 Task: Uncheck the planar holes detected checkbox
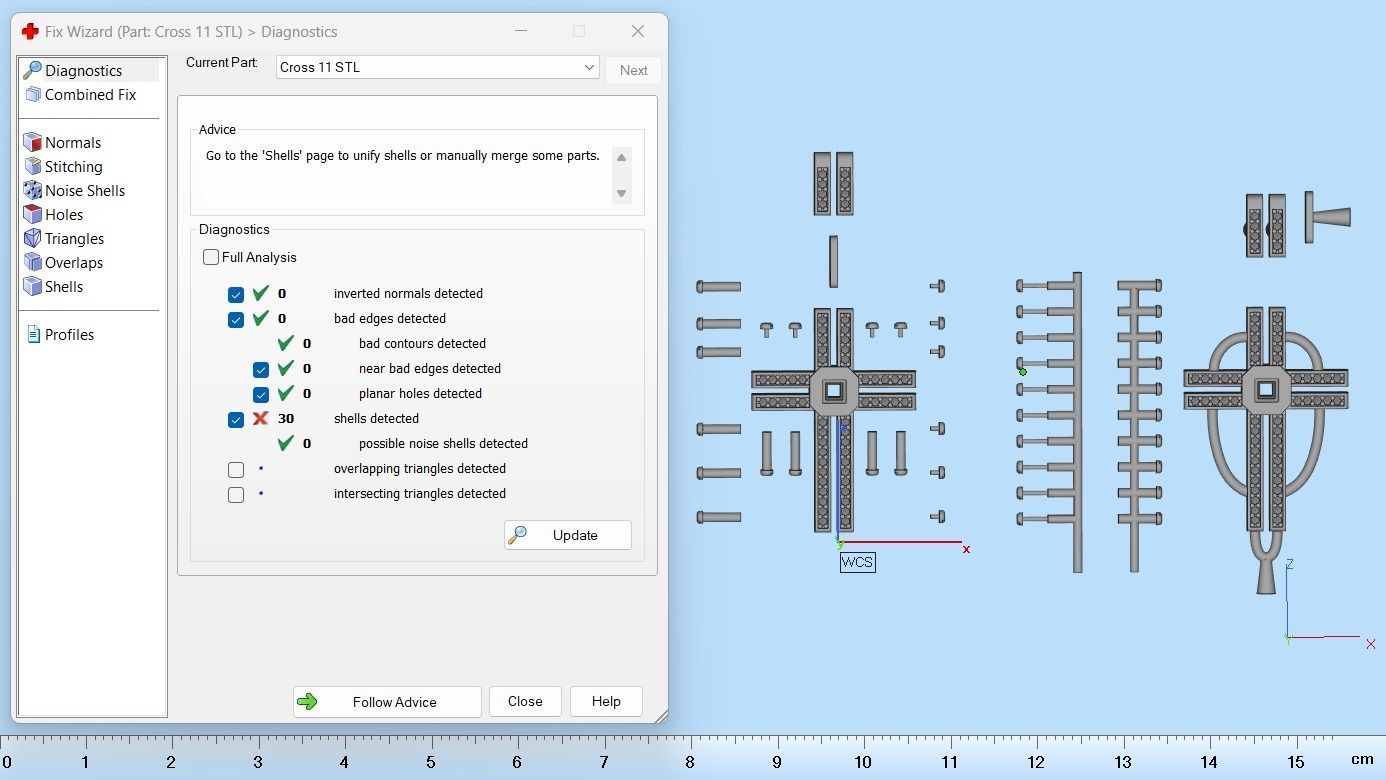pos(261,394)
